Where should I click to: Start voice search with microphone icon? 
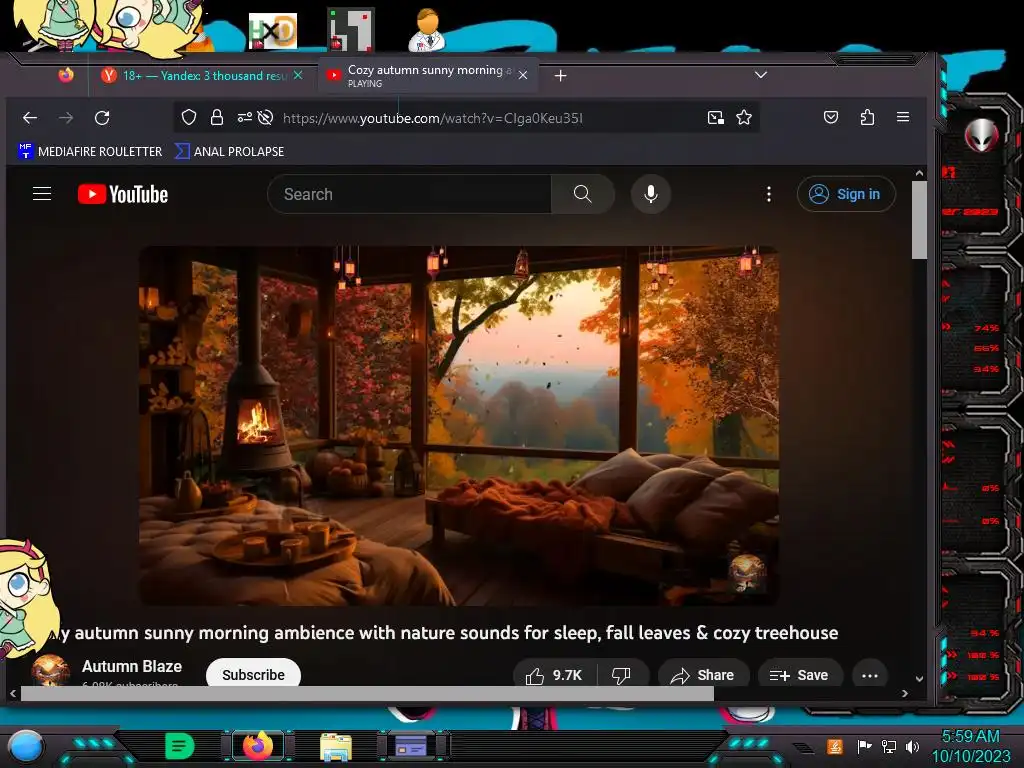650,194
